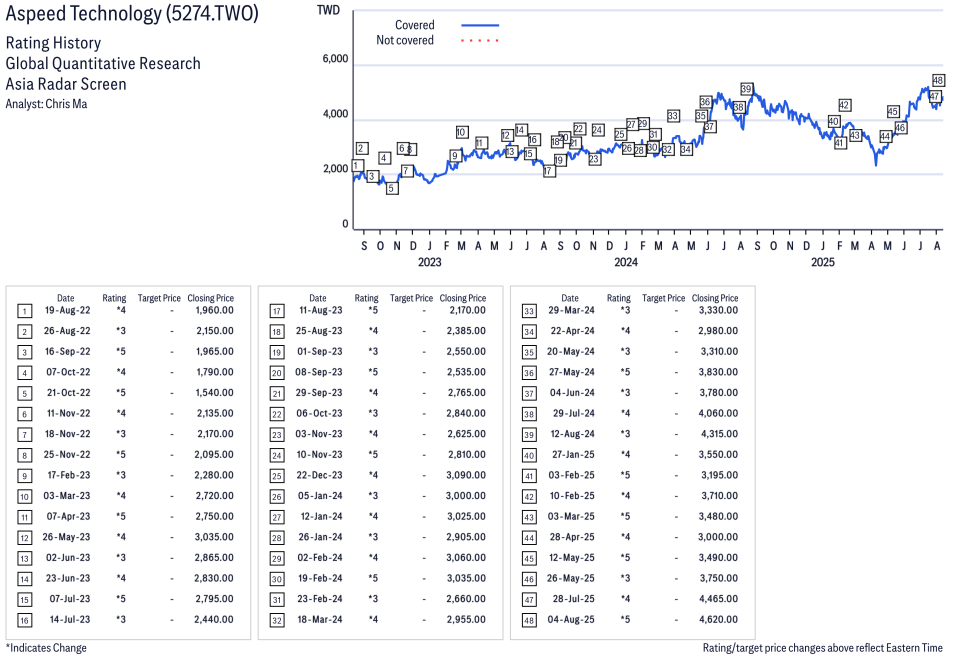Select chart marker 9 on the graph
Screen dimensions: 954x655
[454, 156]
